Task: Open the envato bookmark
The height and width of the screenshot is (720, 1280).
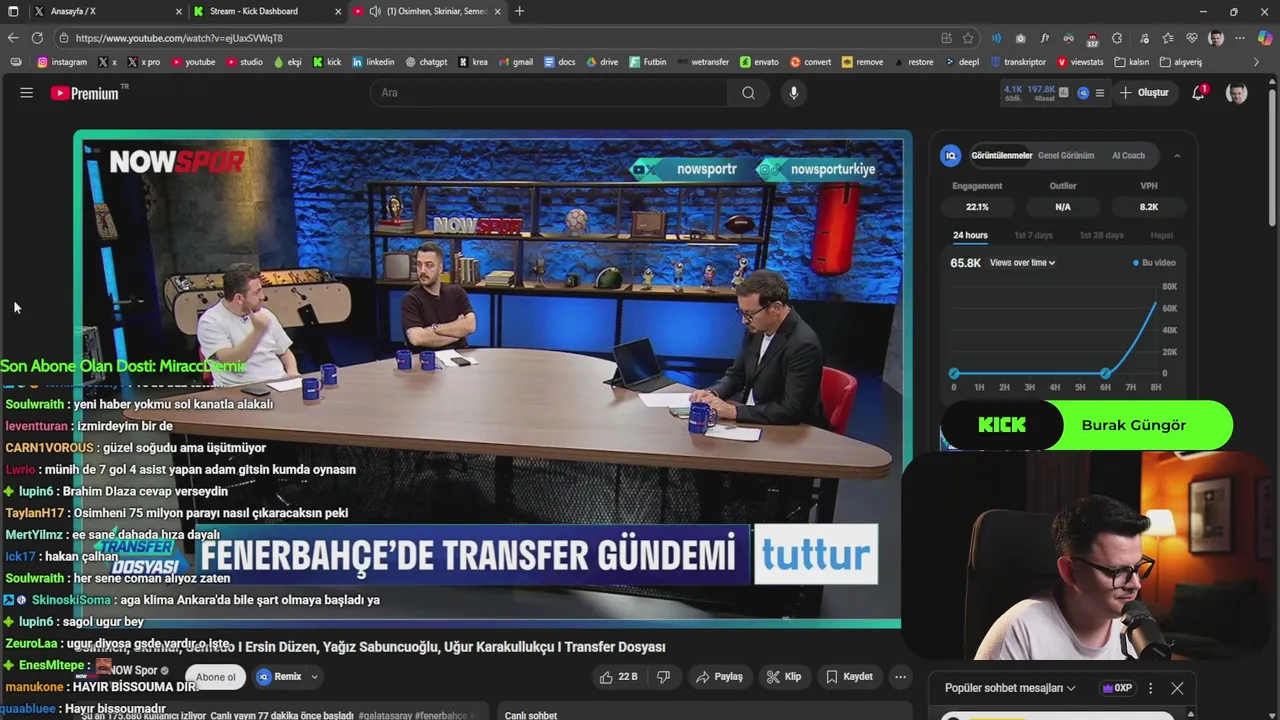Action: [759, 62]
